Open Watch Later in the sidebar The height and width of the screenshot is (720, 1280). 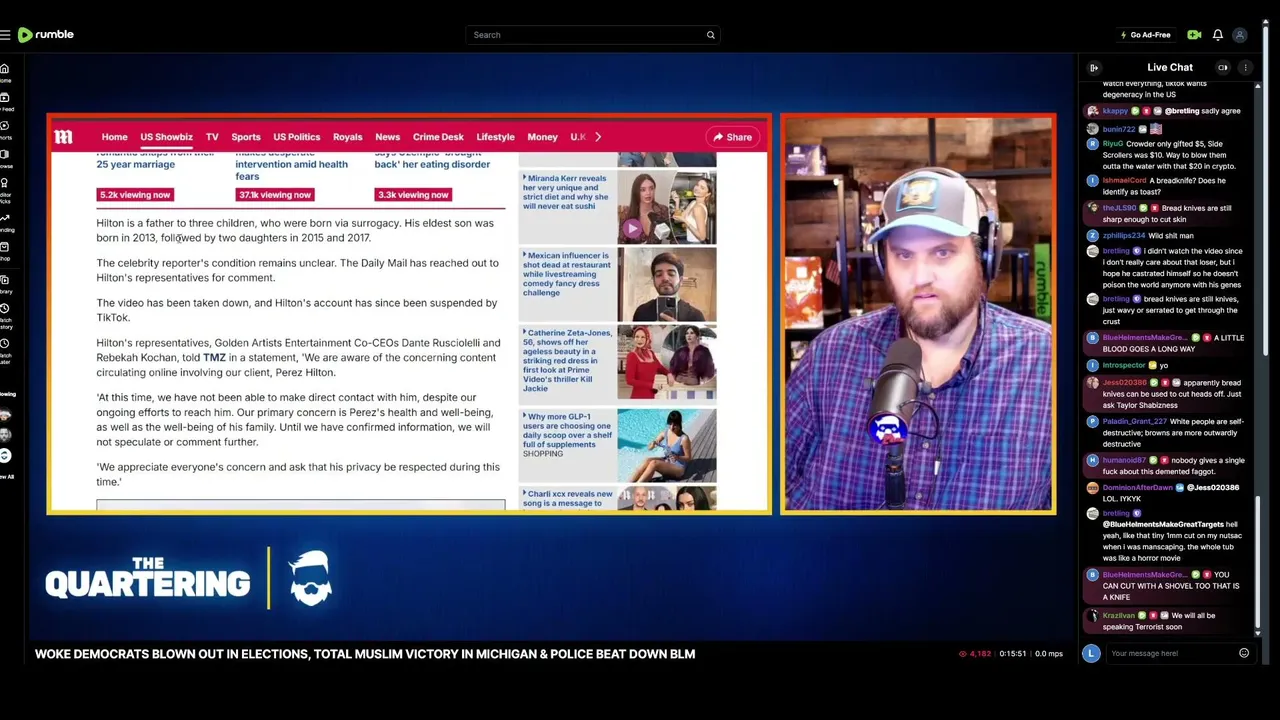[x=5, y=349]
